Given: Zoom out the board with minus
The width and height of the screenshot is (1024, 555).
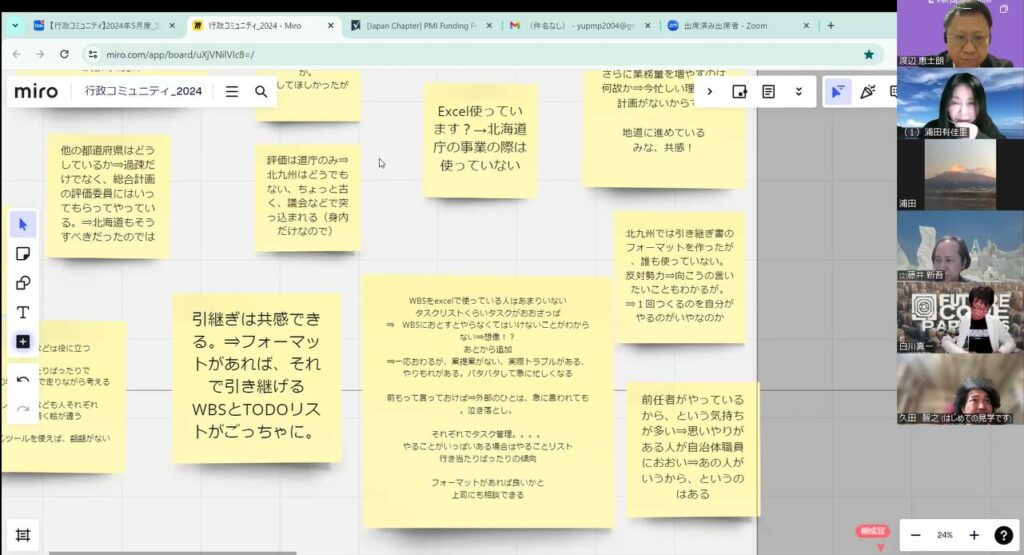Looking at the screenshot, I should (x=916, y=535).
